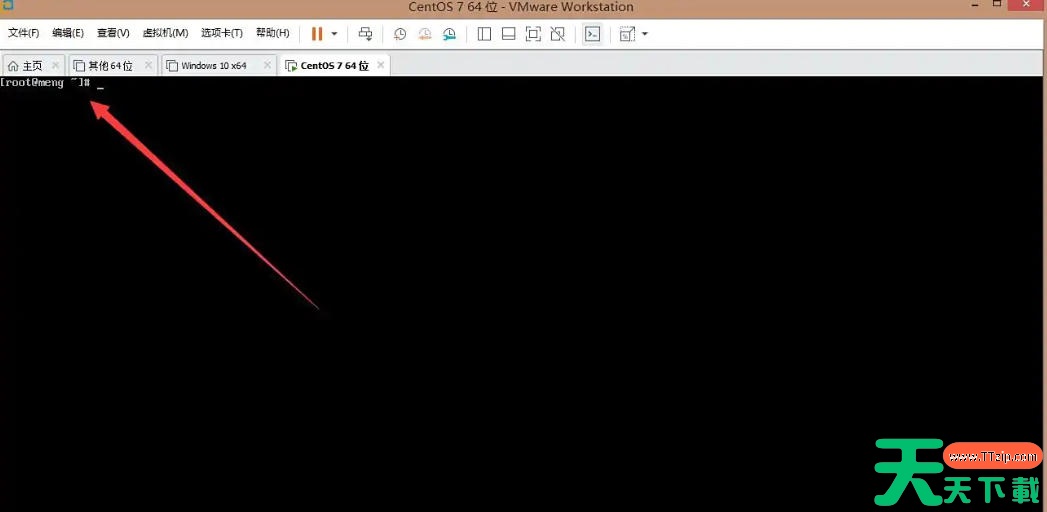Screen dimensions: 1047x512
Task: Open the 查看(V) menu
Action: point(113,33)
